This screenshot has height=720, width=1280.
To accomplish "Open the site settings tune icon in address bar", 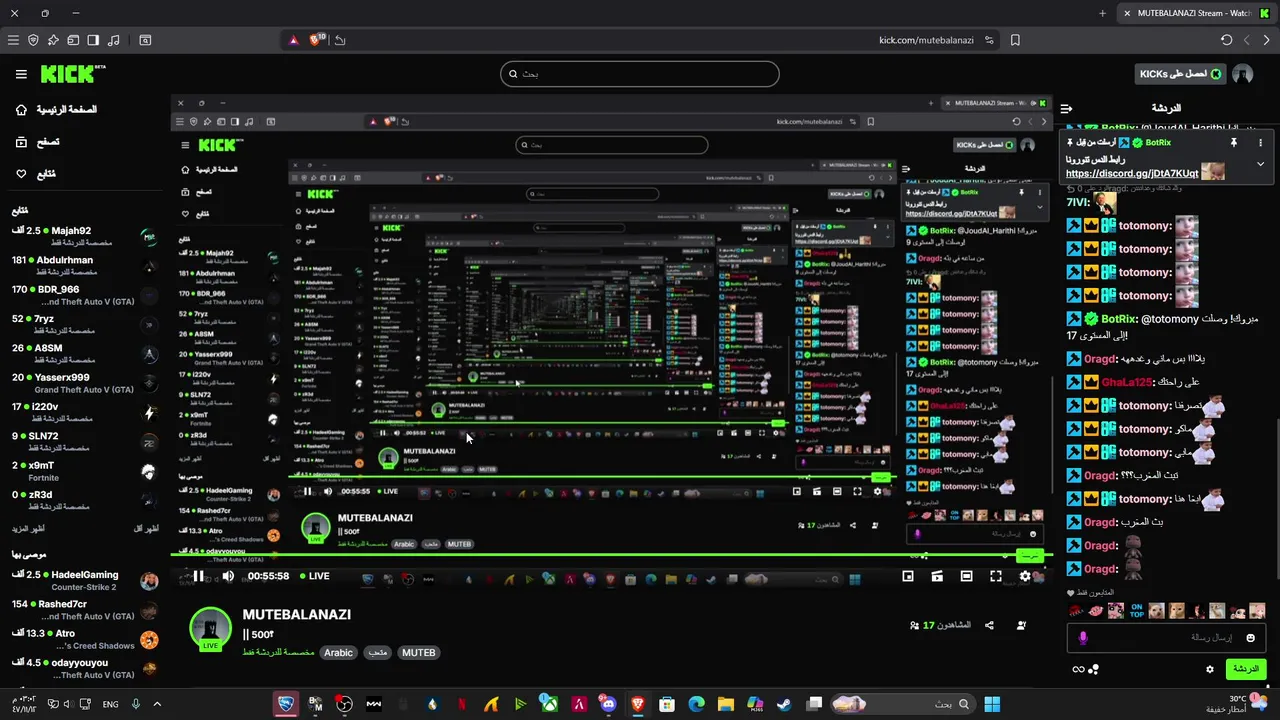I will [x=989, y=40].
